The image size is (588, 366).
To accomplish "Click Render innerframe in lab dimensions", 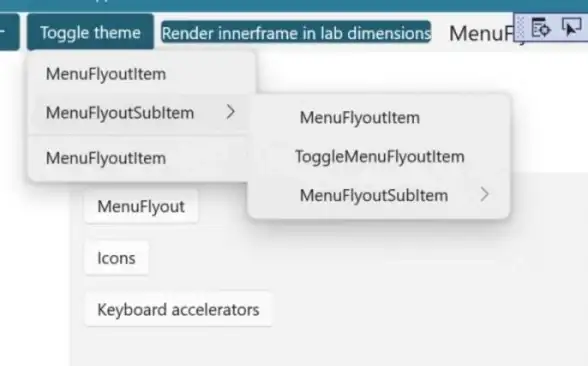I will [x=296, y=33].
